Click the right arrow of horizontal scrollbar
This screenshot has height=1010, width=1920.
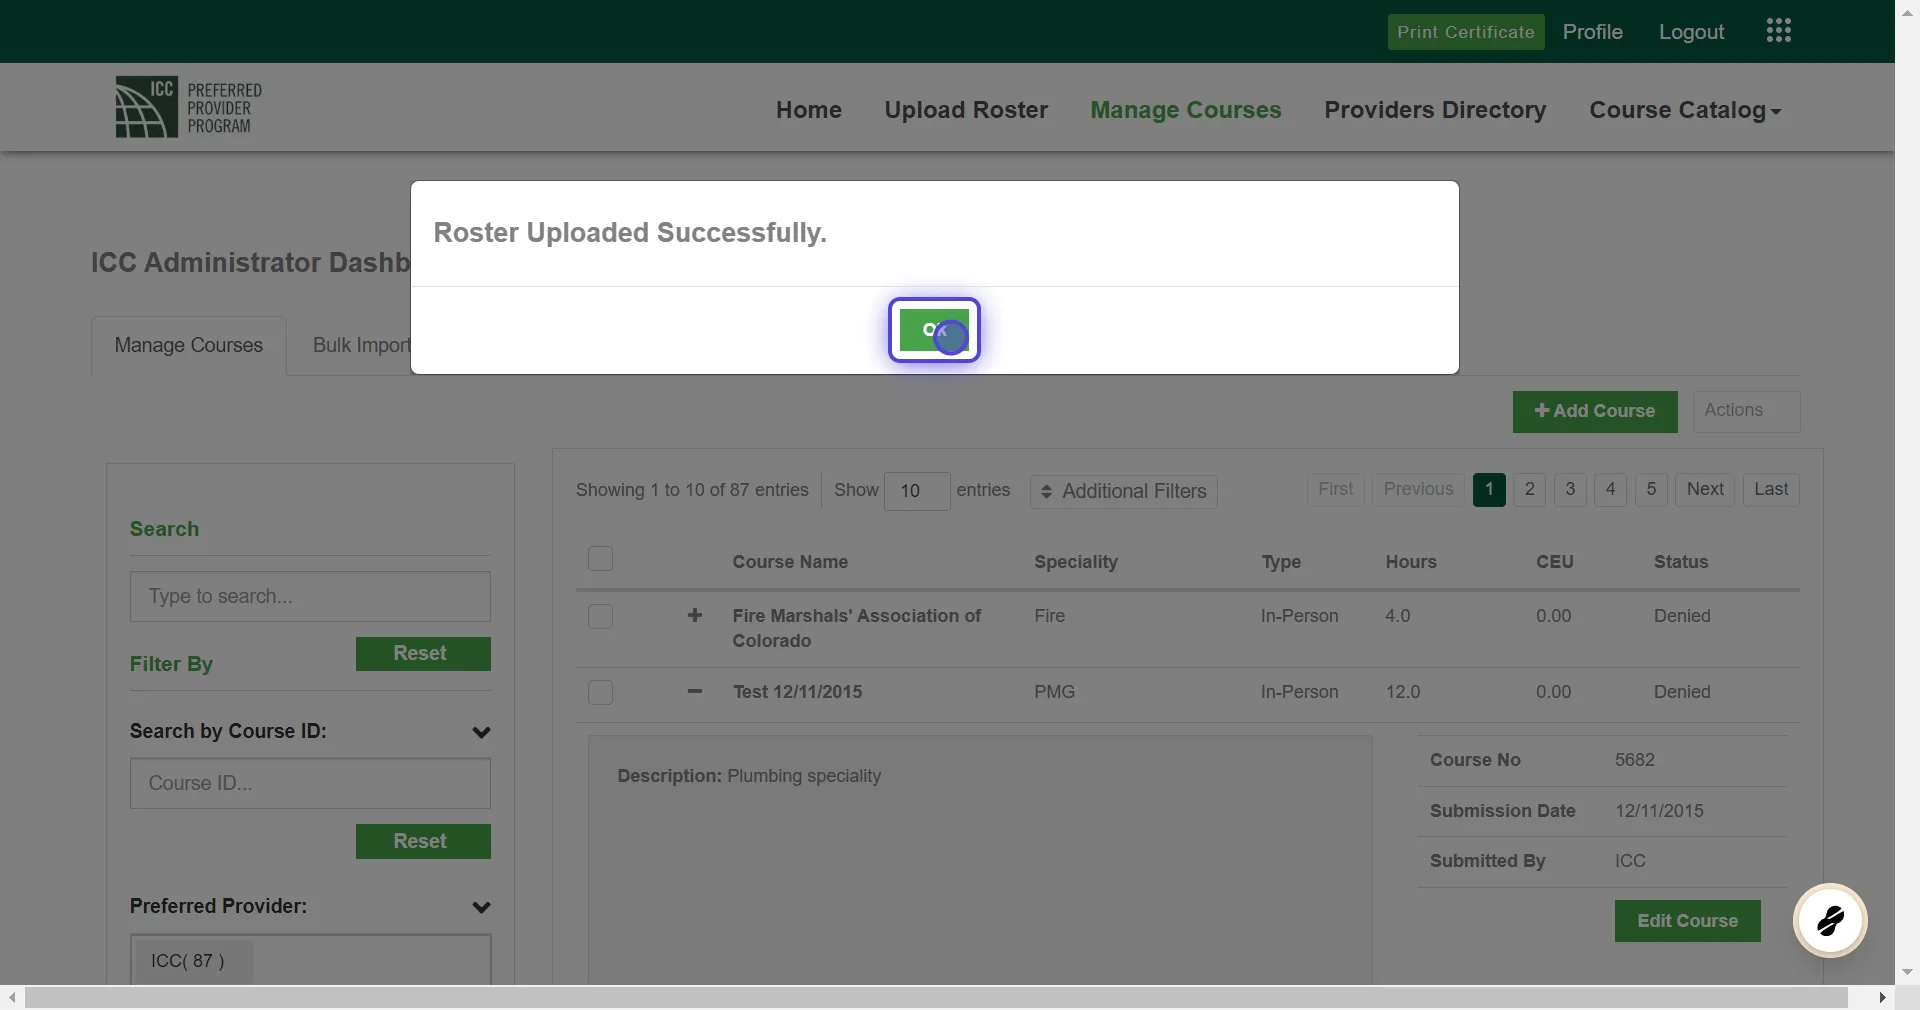coord(1882,997)
